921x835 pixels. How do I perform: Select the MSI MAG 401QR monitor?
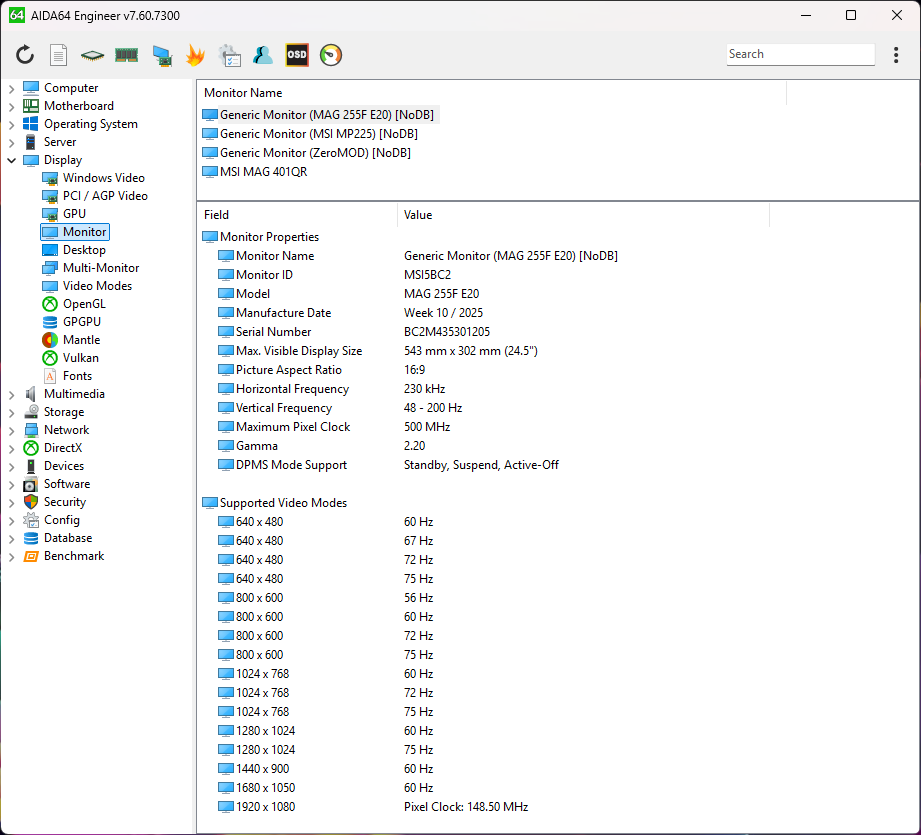255,172
